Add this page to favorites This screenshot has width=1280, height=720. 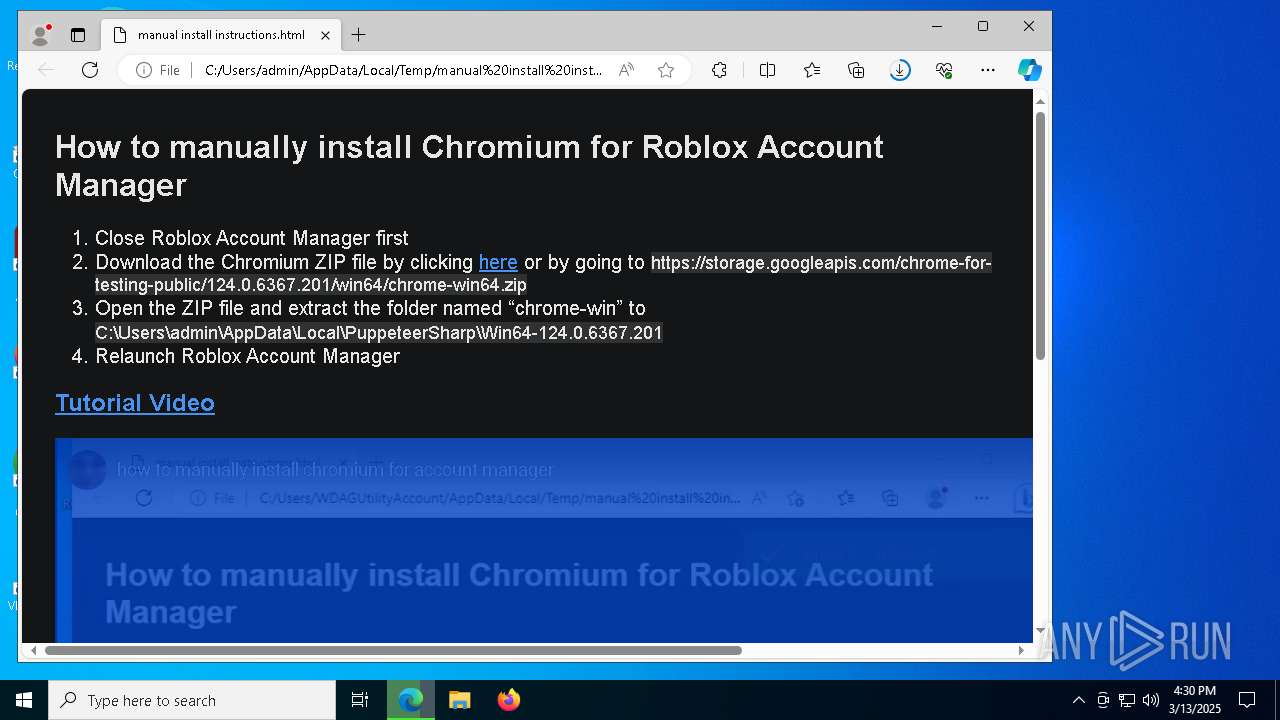click(666, 70)
